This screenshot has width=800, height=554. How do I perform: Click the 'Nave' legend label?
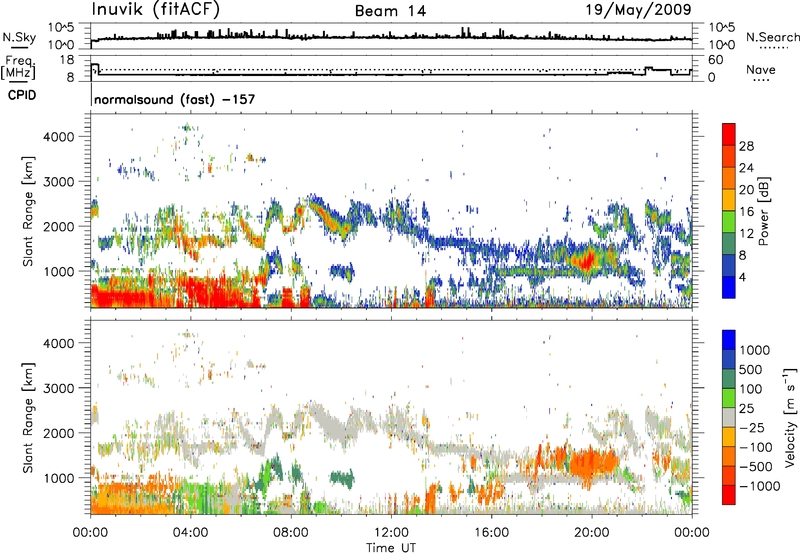[x=761, y=69]
